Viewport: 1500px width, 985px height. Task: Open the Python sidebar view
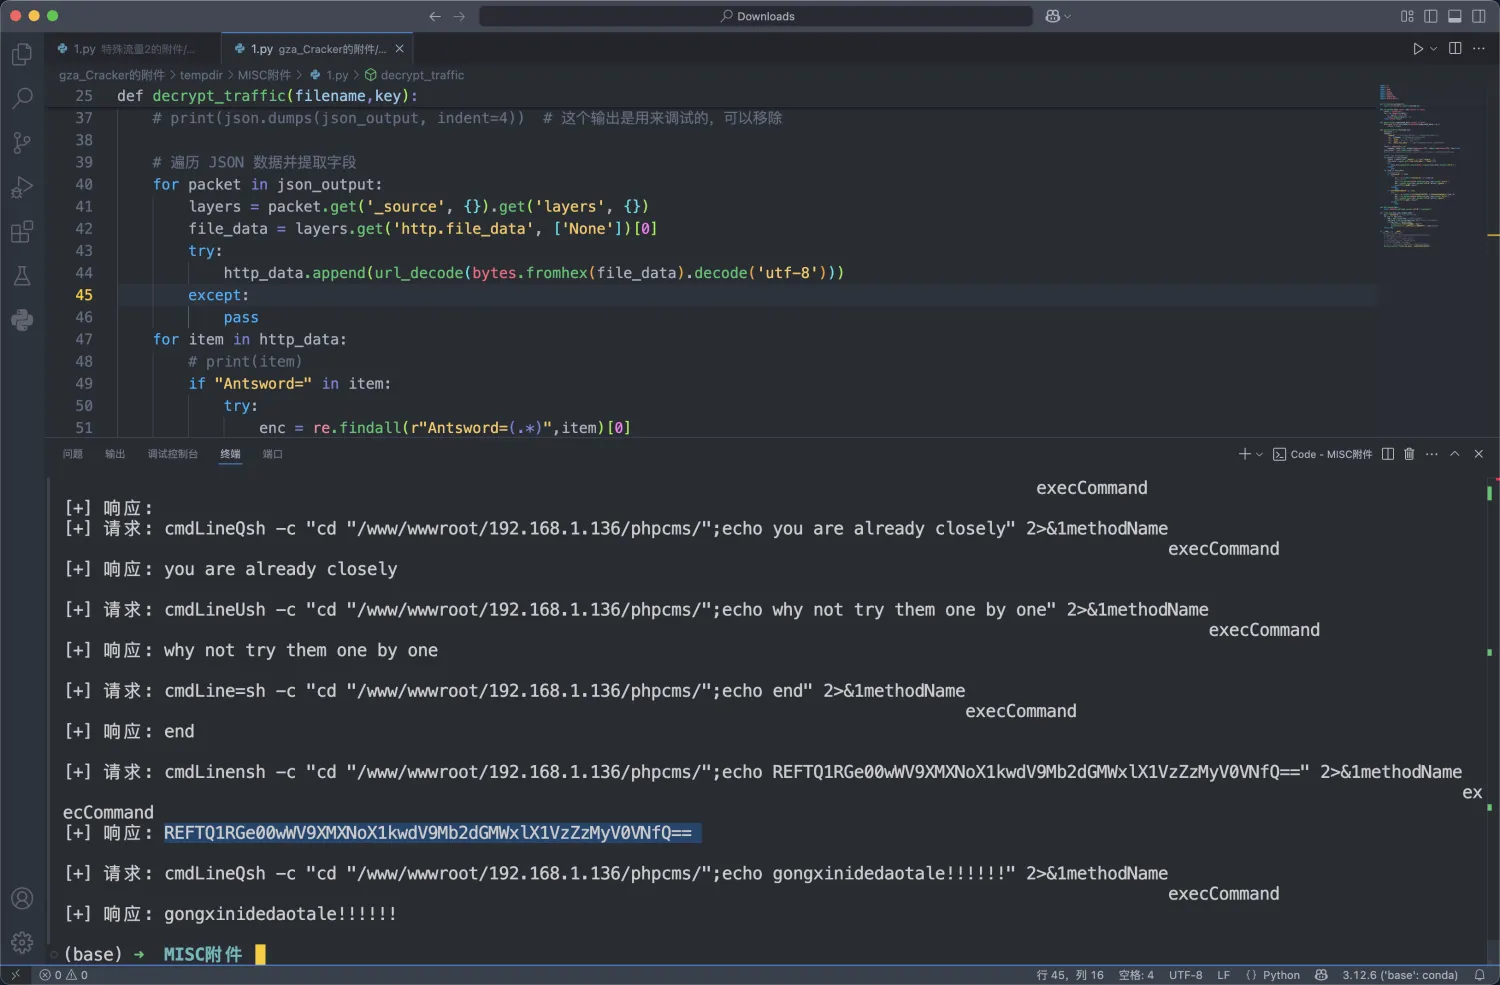pyautogui.click(x=22, y=320)
